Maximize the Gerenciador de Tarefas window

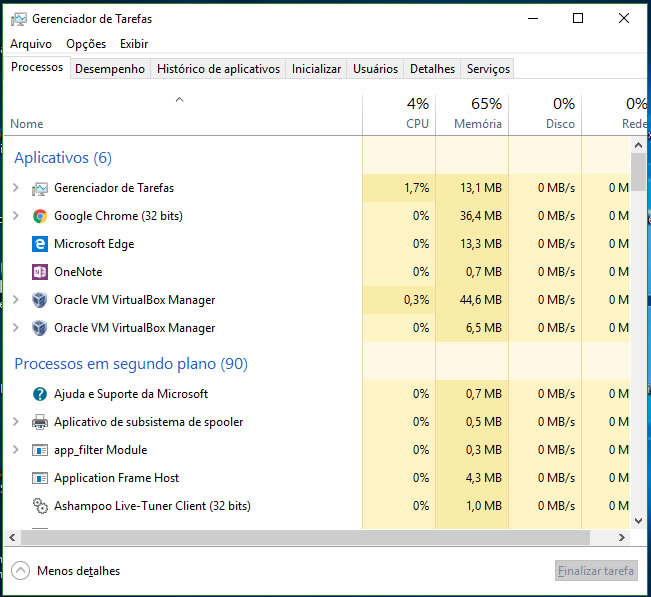tap(578, 18)
